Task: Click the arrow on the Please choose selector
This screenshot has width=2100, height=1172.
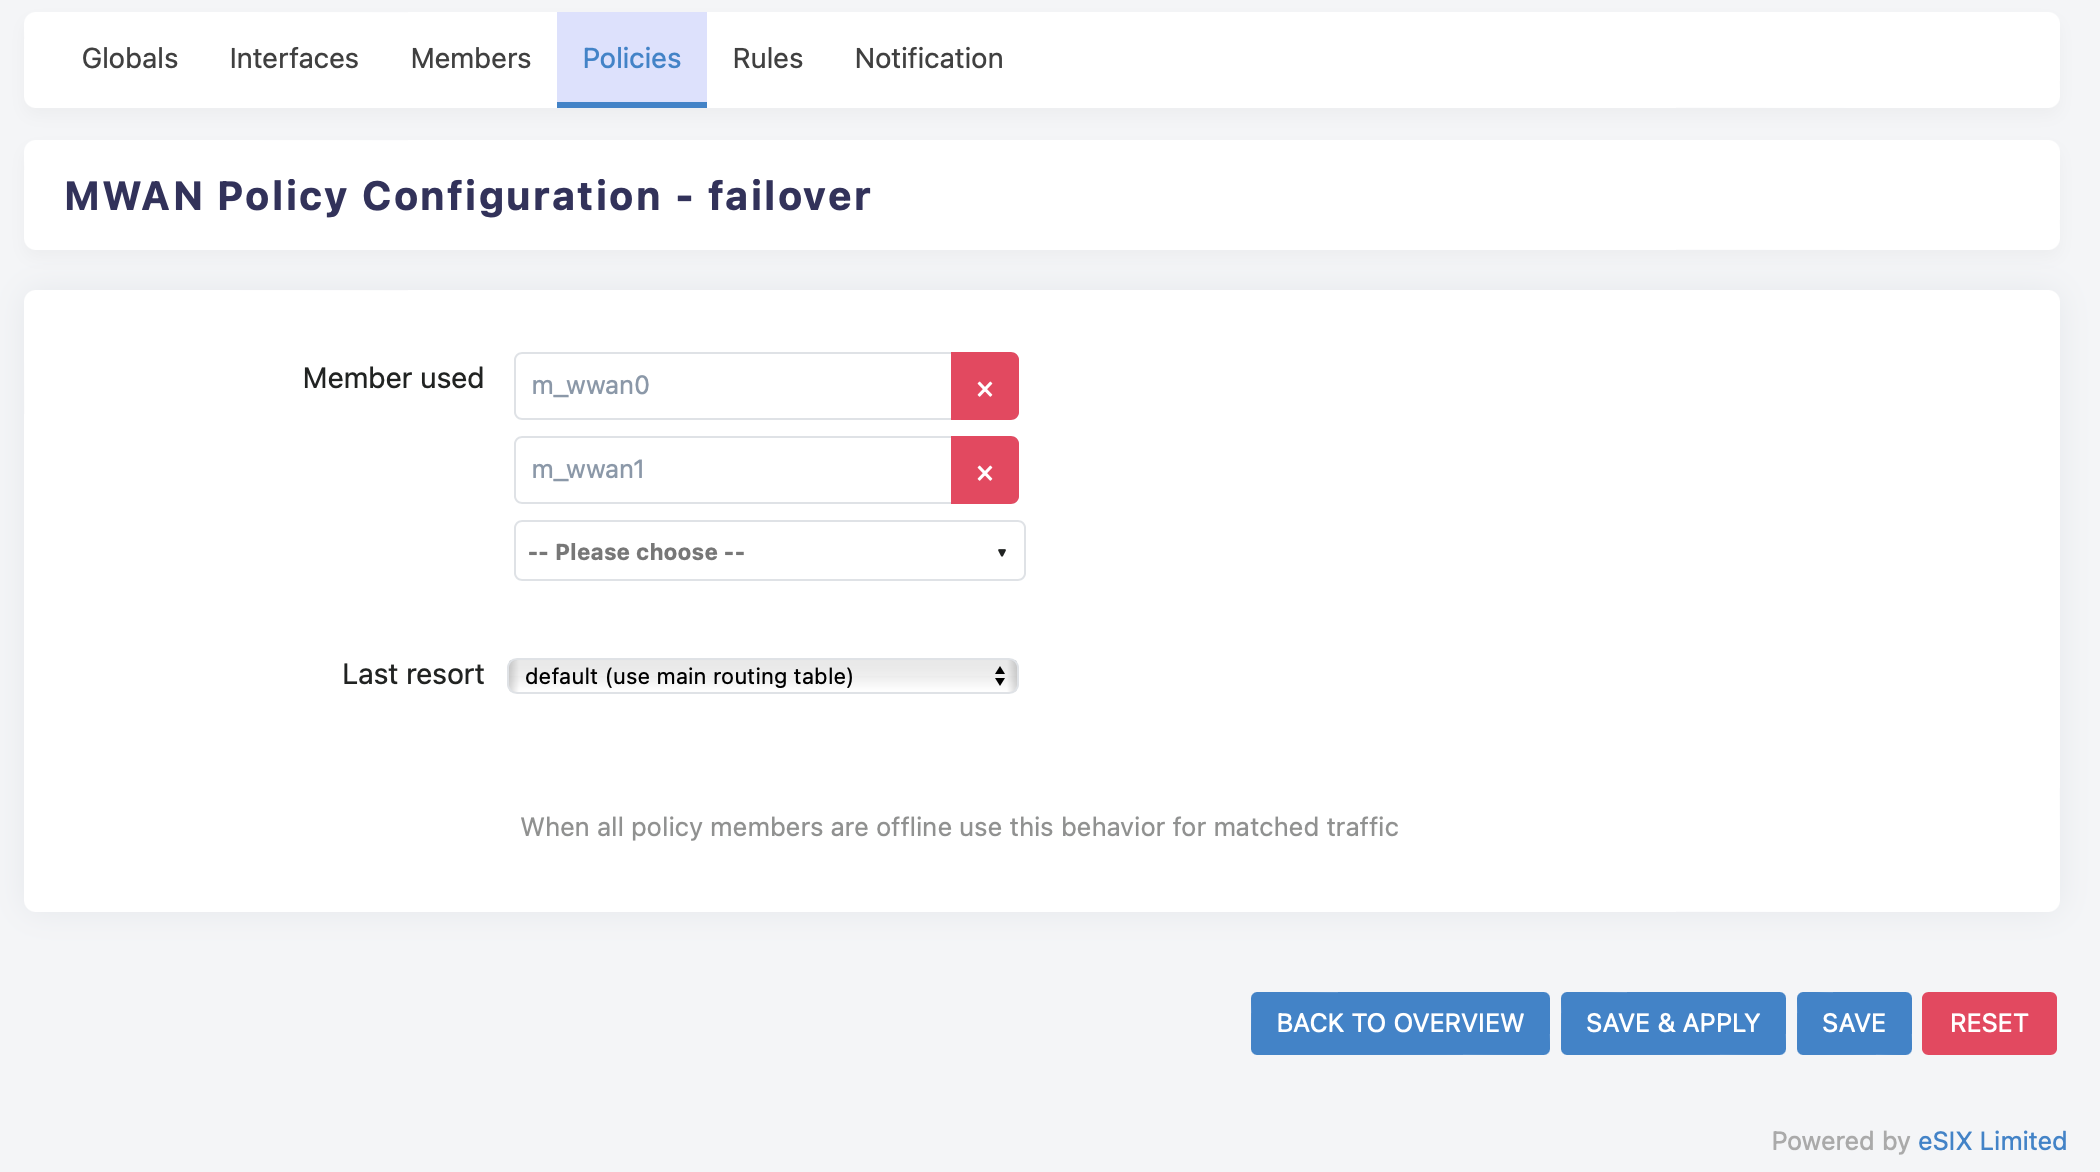Action: [1001, 552]
